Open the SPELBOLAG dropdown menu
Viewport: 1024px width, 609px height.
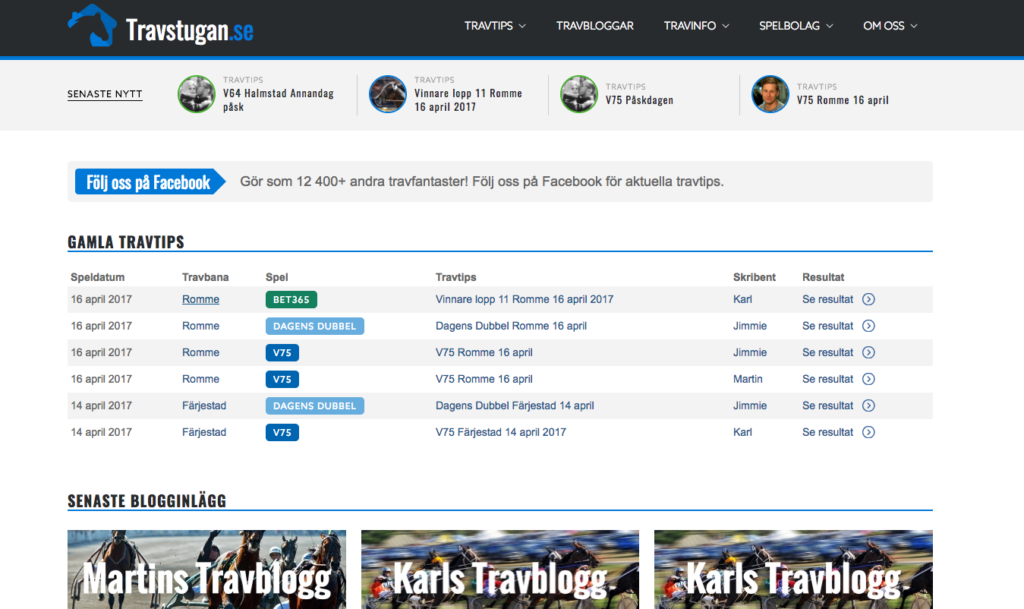(795, 26)
